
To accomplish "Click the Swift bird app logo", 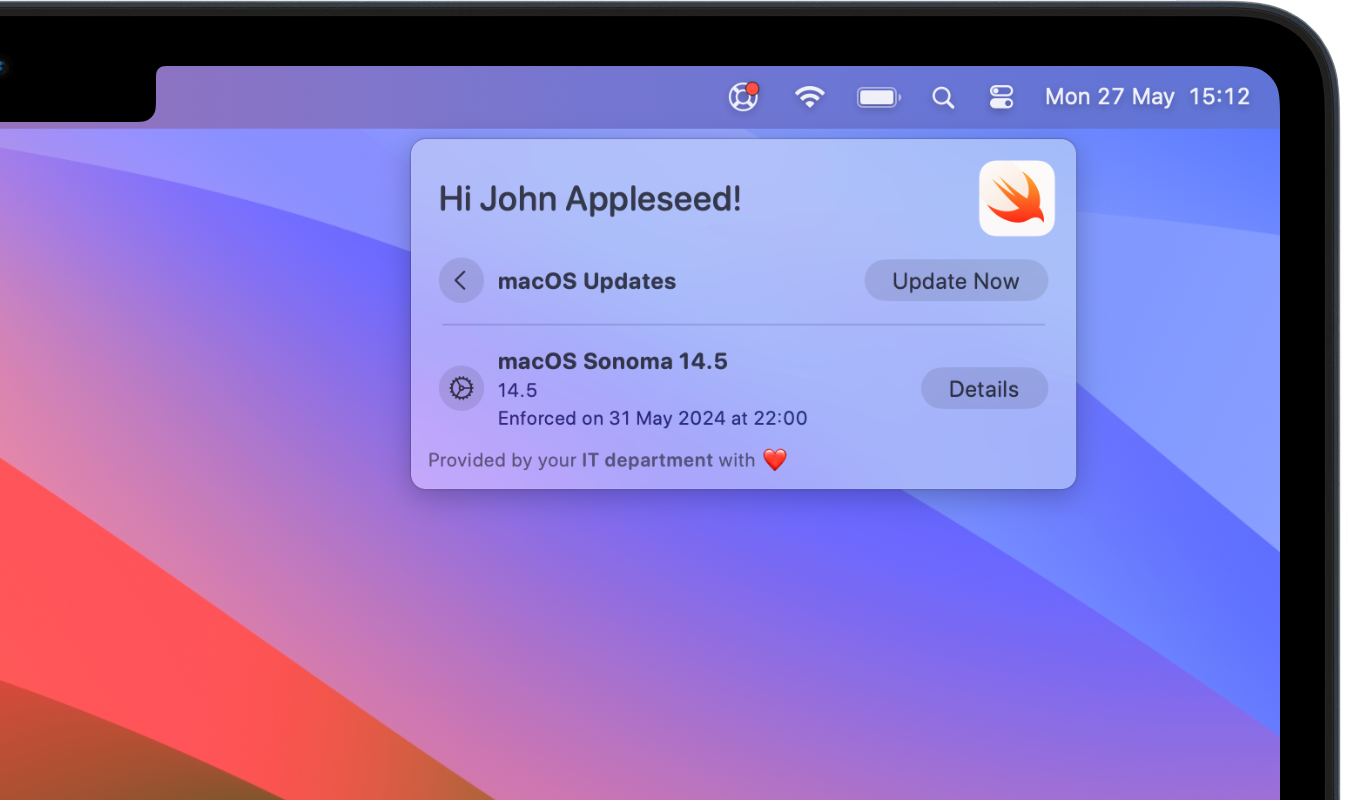I will pos(1017,198).
